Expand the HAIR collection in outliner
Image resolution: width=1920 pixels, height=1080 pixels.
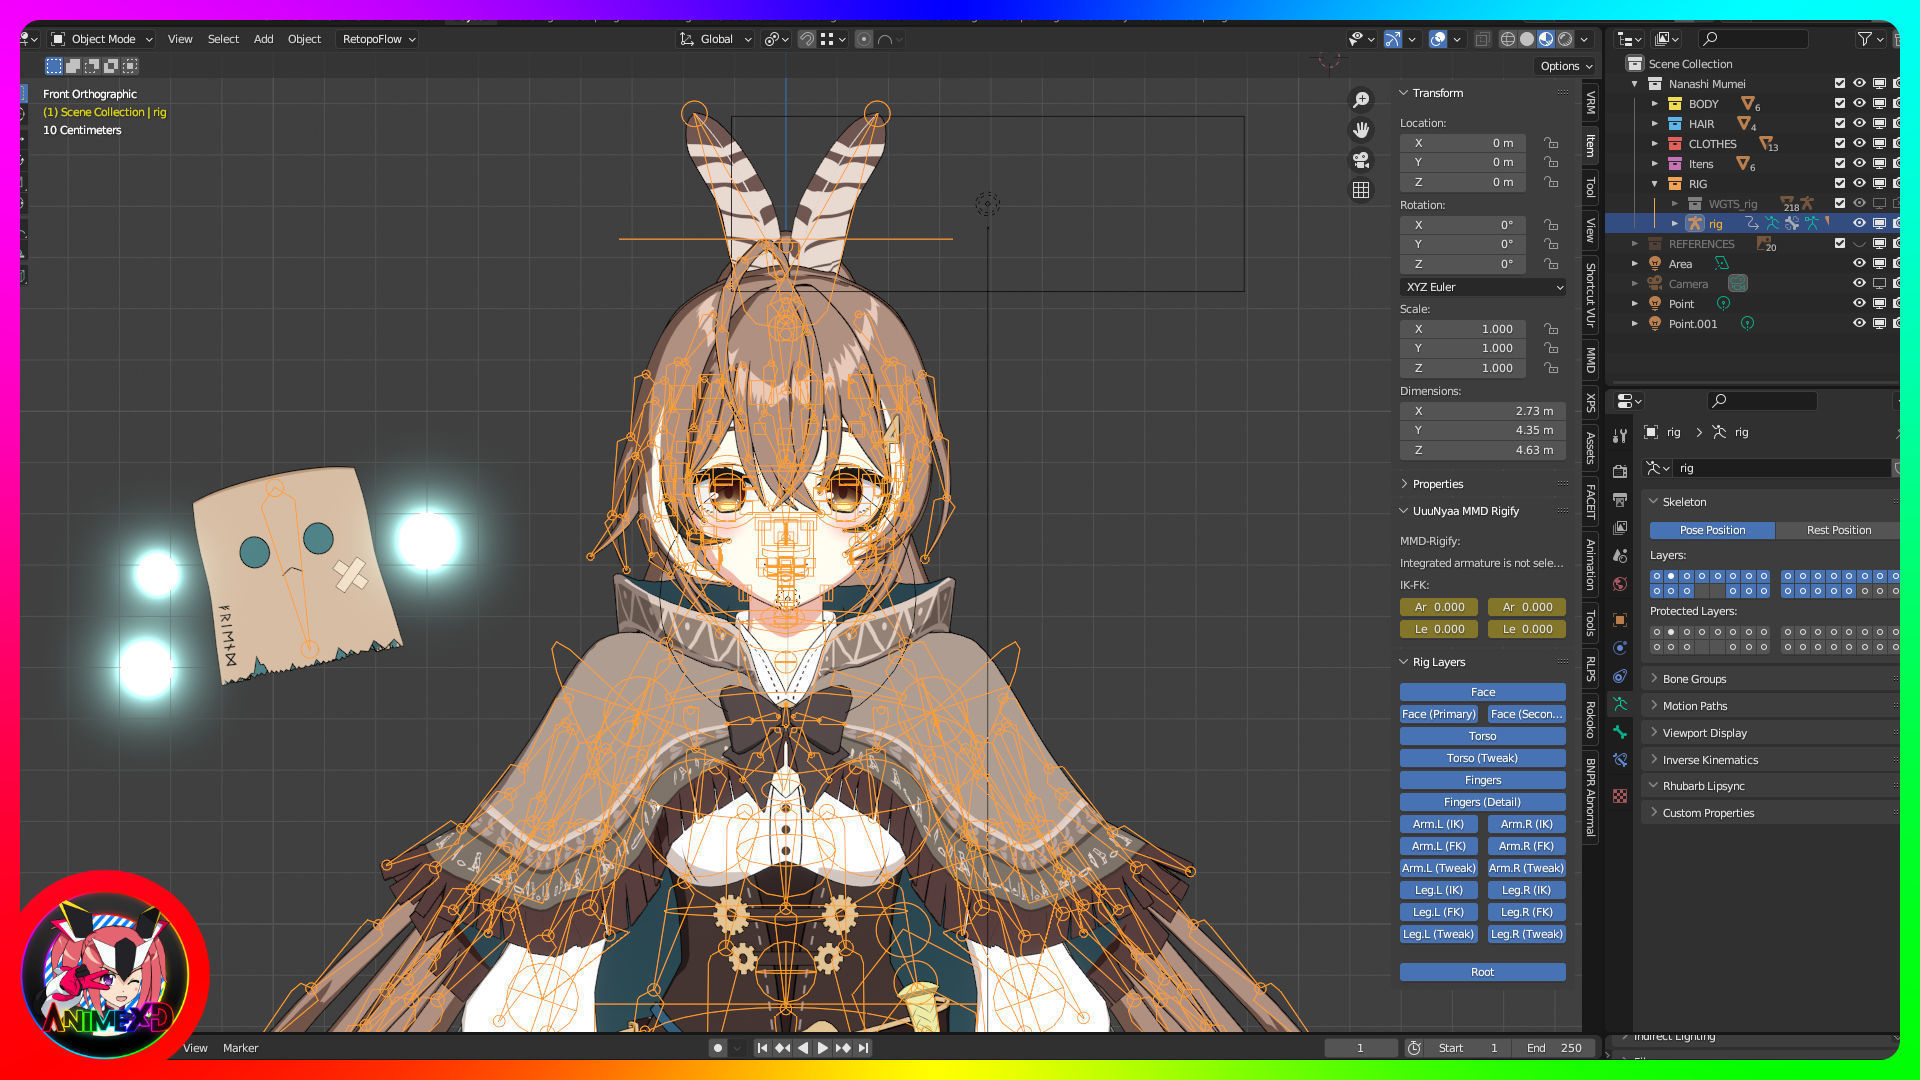[x=1655, y=123]
